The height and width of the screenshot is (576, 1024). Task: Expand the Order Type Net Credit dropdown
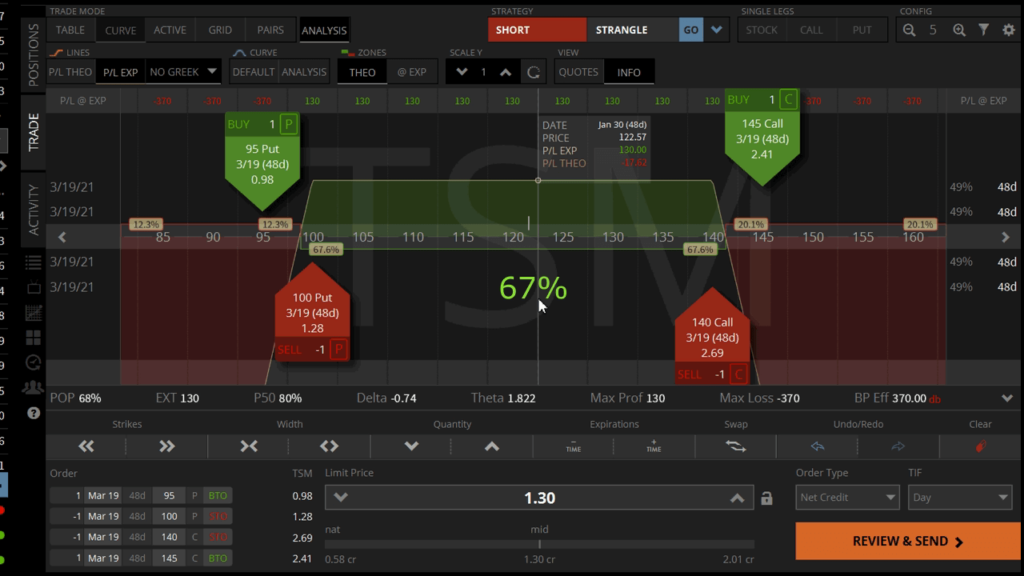coord(848,497)
